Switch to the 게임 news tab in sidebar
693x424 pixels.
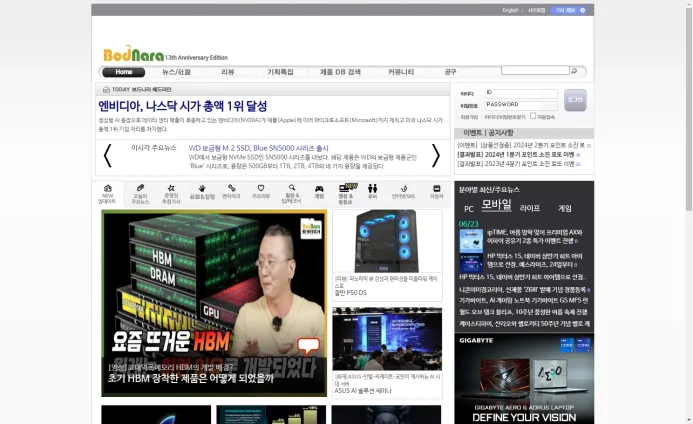[x=565, y=208]
